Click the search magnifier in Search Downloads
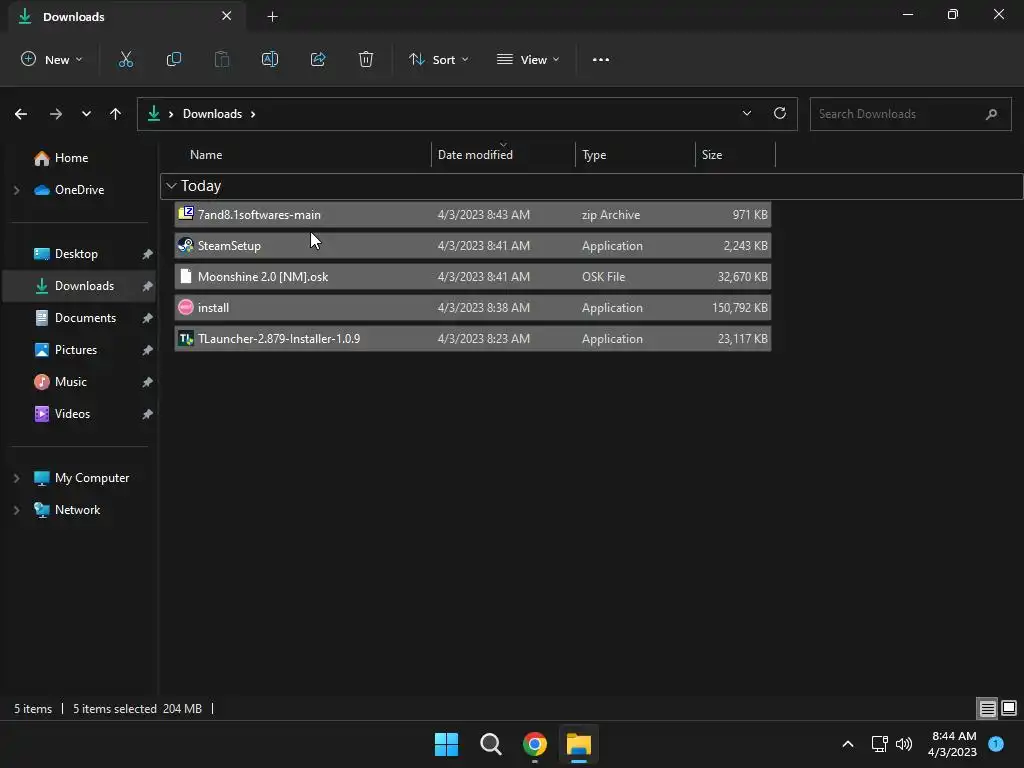 tap(991, 114)
